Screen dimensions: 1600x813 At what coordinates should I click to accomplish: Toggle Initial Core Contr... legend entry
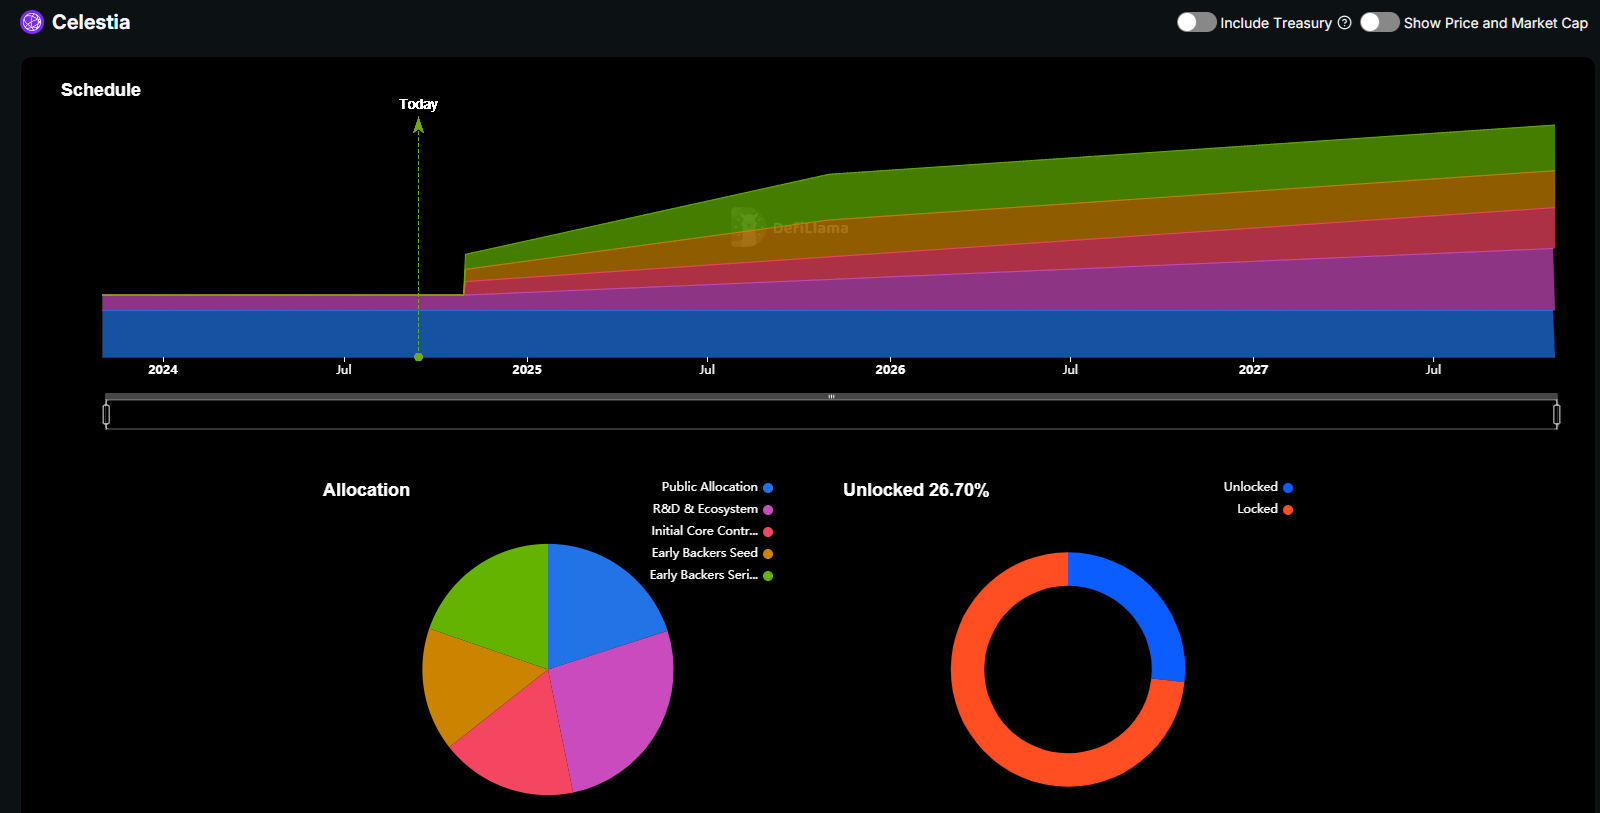point(712,531)
